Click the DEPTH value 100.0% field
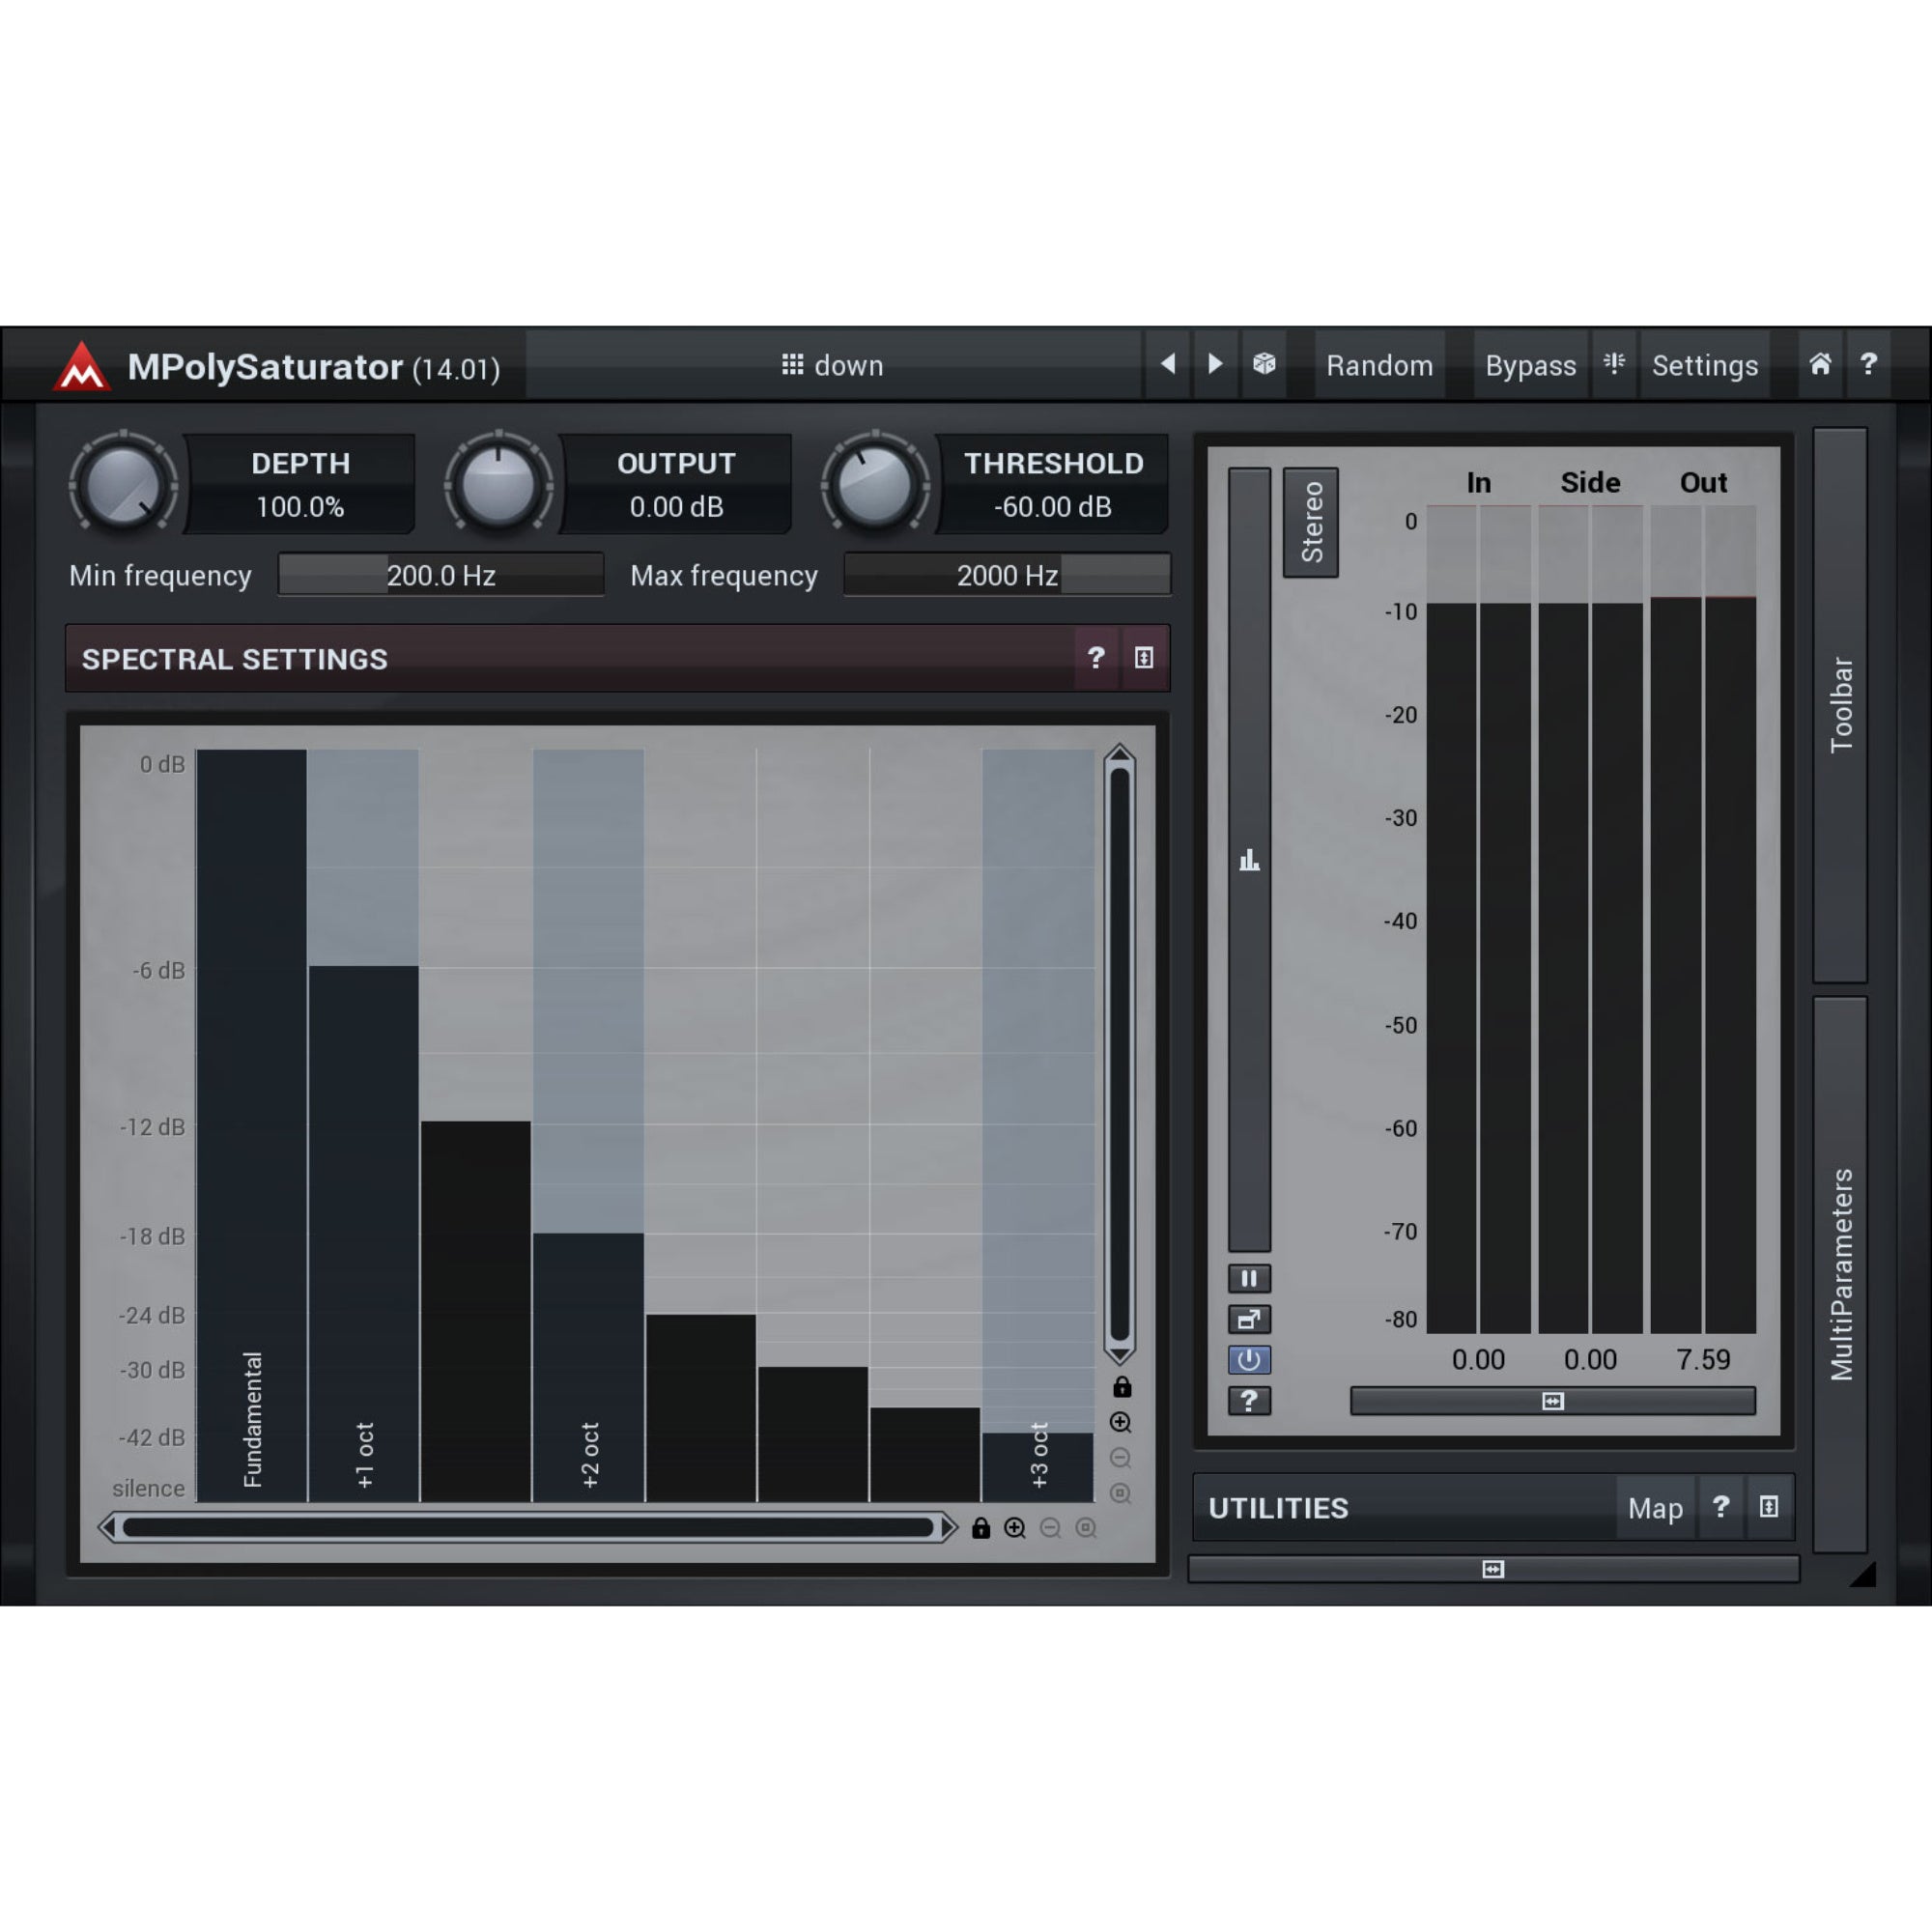 click(x=300, y=507)
